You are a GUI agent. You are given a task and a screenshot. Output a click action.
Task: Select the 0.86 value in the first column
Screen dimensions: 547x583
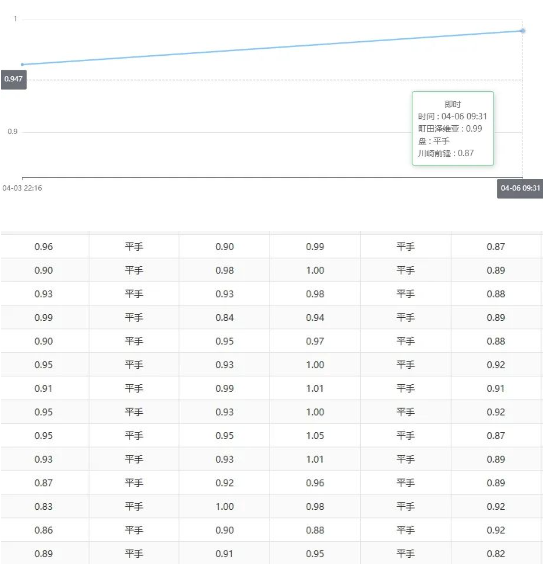pos(44,530)
